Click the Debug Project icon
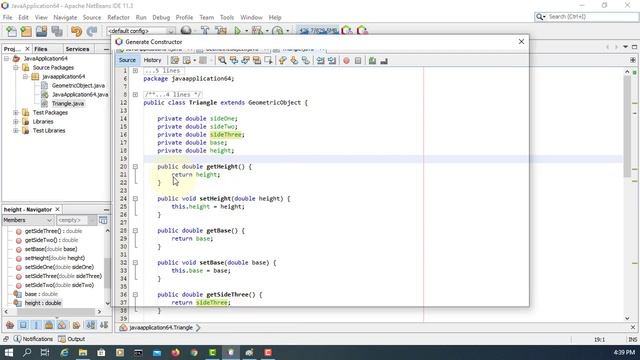This screenshot has height=360, width=640. coord(257,31)
